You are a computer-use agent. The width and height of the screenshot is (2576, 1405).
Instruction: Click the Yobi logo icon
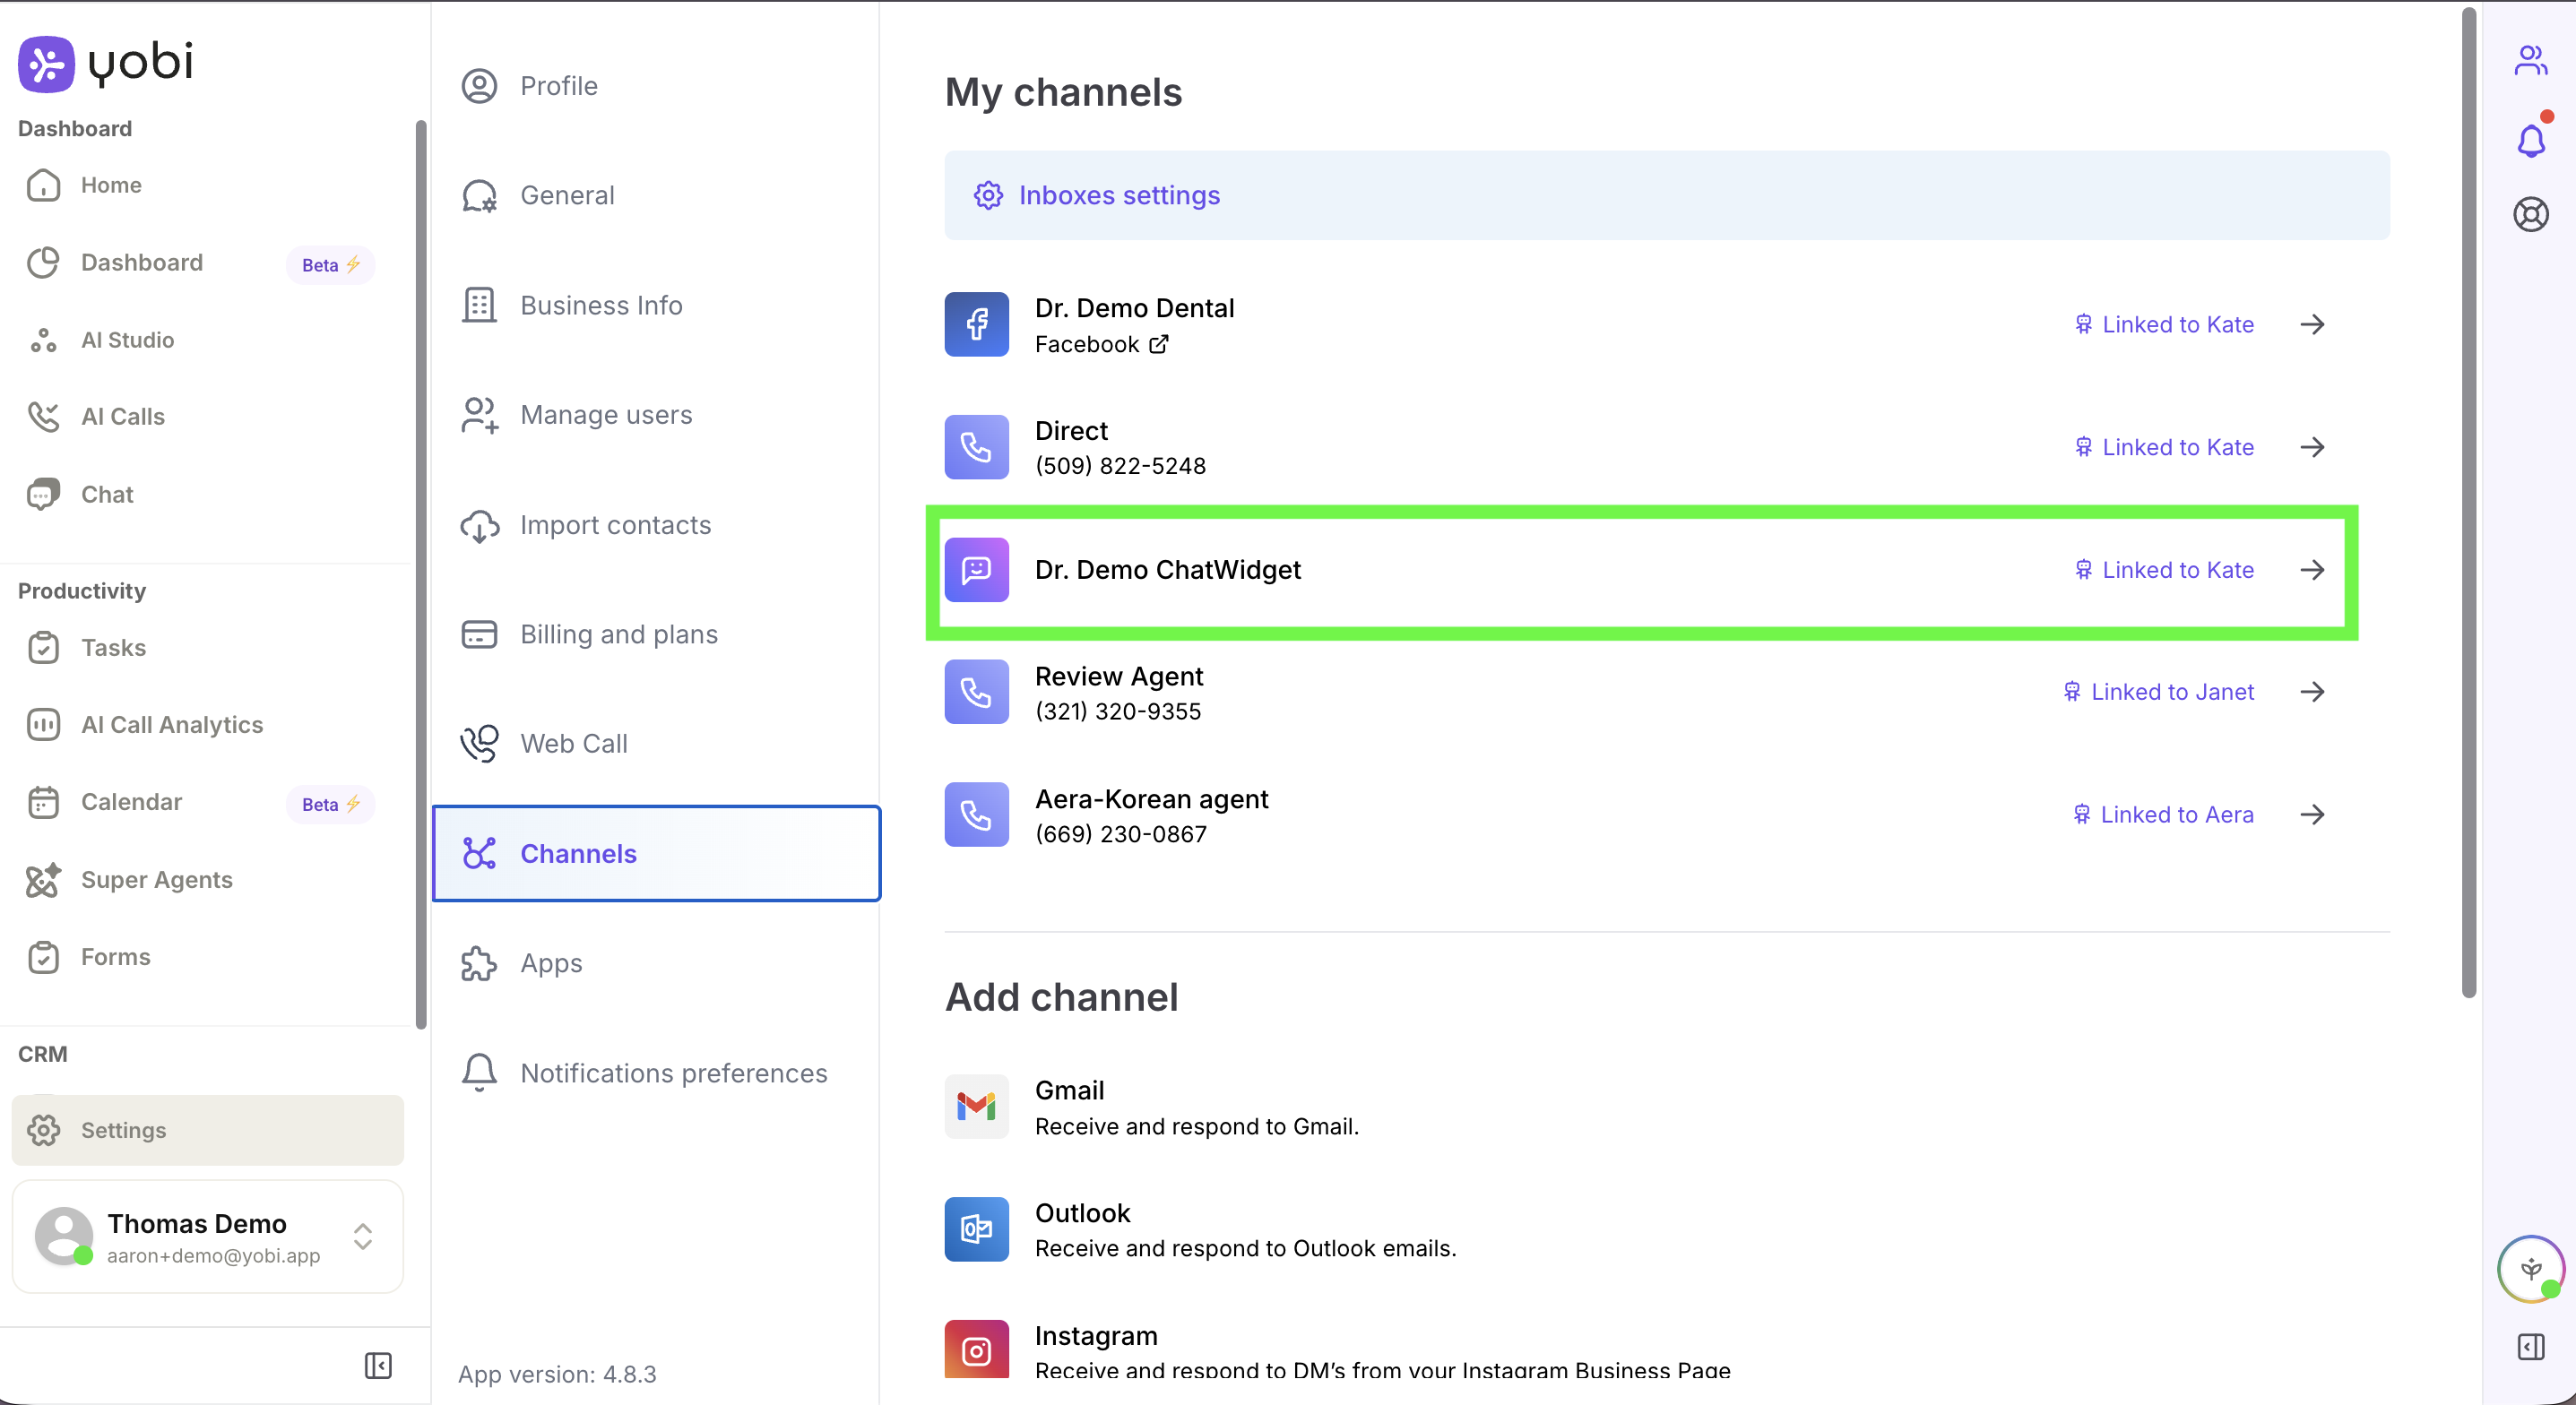pos(46,64)
